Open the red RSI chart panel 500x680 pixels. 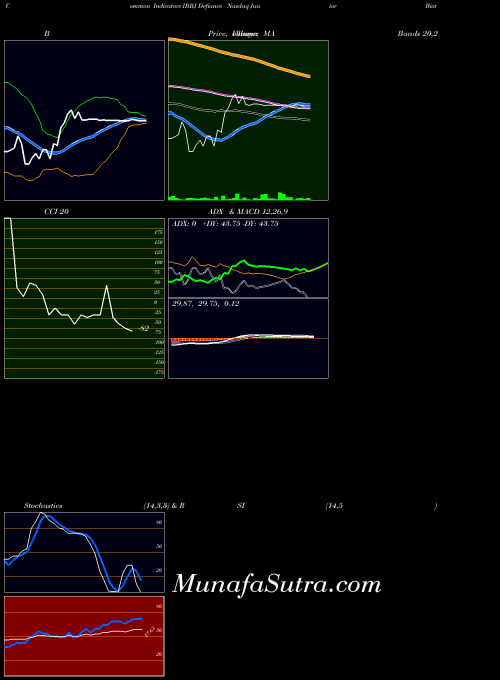[84, 636]
